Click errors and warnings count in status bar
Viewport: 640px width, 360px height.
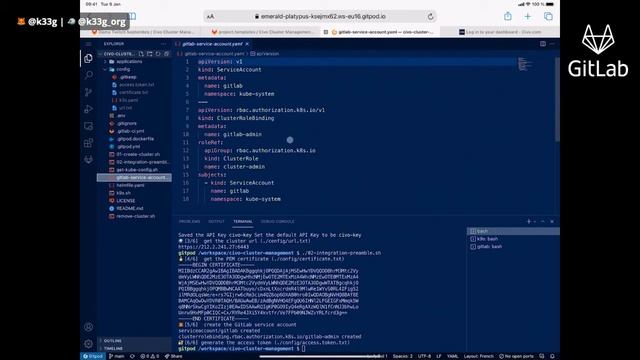tap(150, 356)
